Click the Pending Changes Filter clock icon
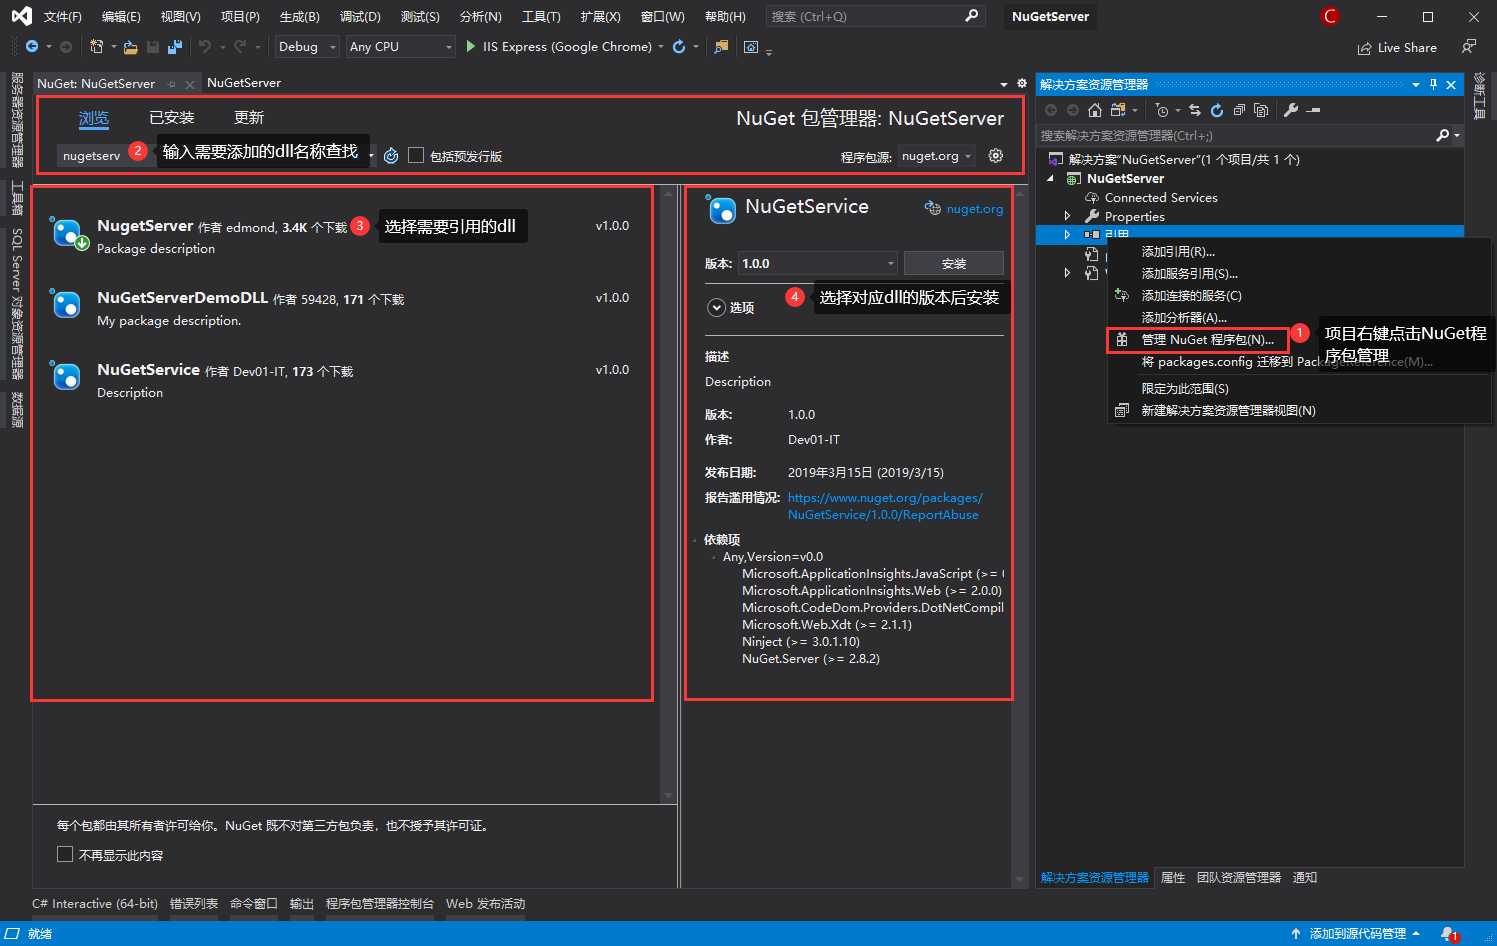The height and width of the screenshot is (946, 1497). coord(1161,110)
